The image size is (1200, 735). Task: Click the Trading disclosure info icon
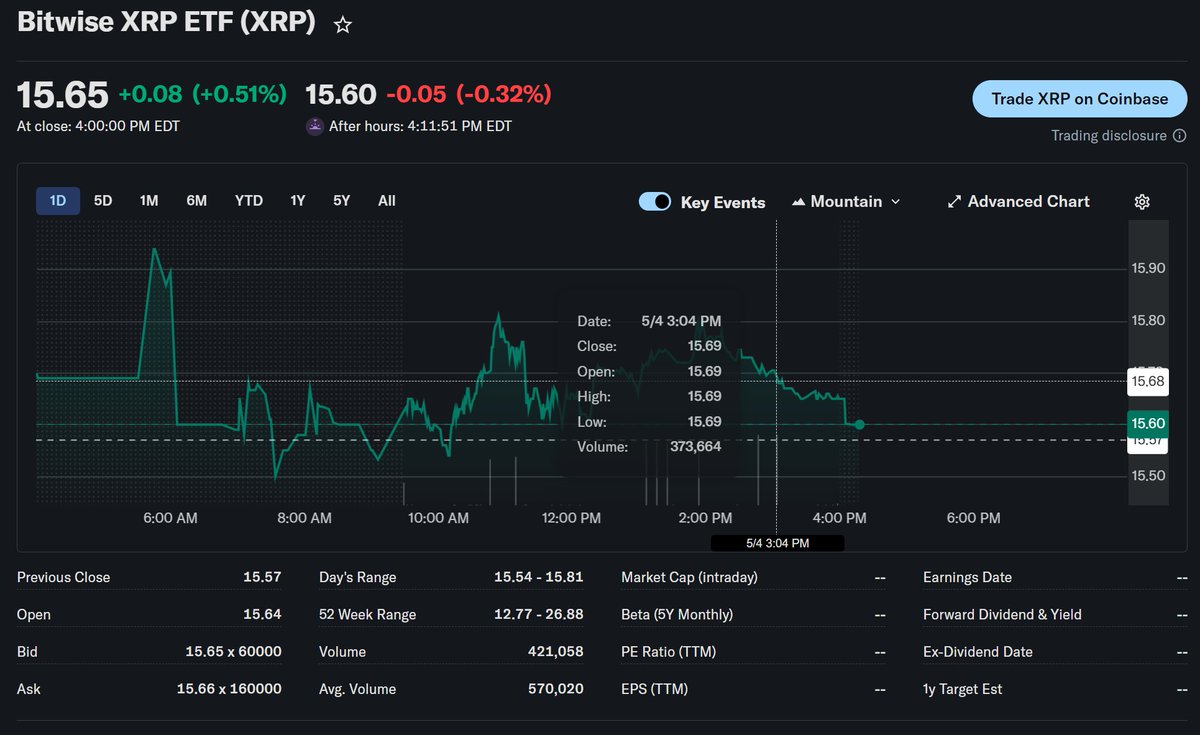tap(1179, 136)
